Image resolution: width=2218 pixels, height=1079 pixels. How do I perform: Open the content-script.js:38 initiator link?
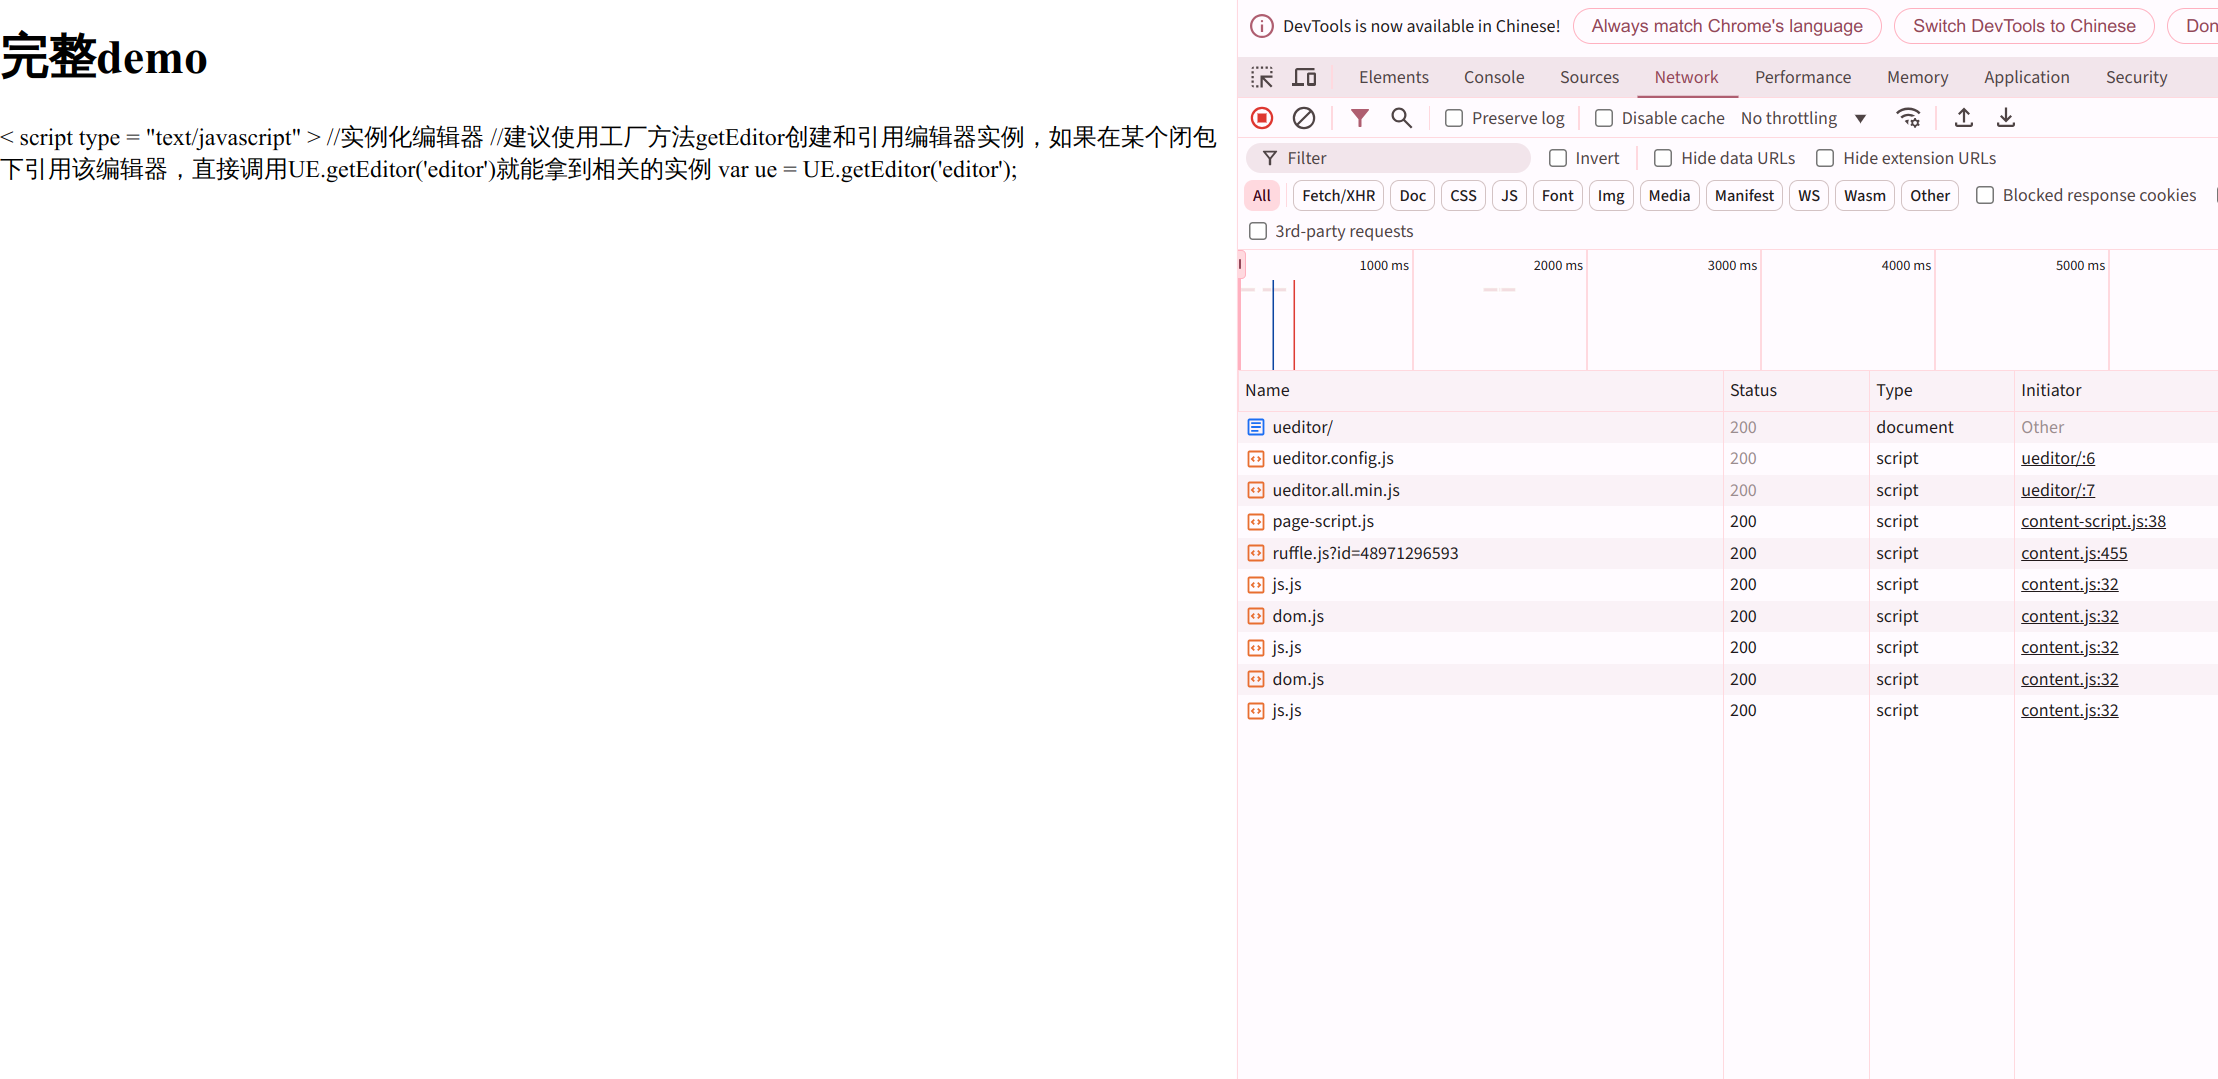[2093, 522]
